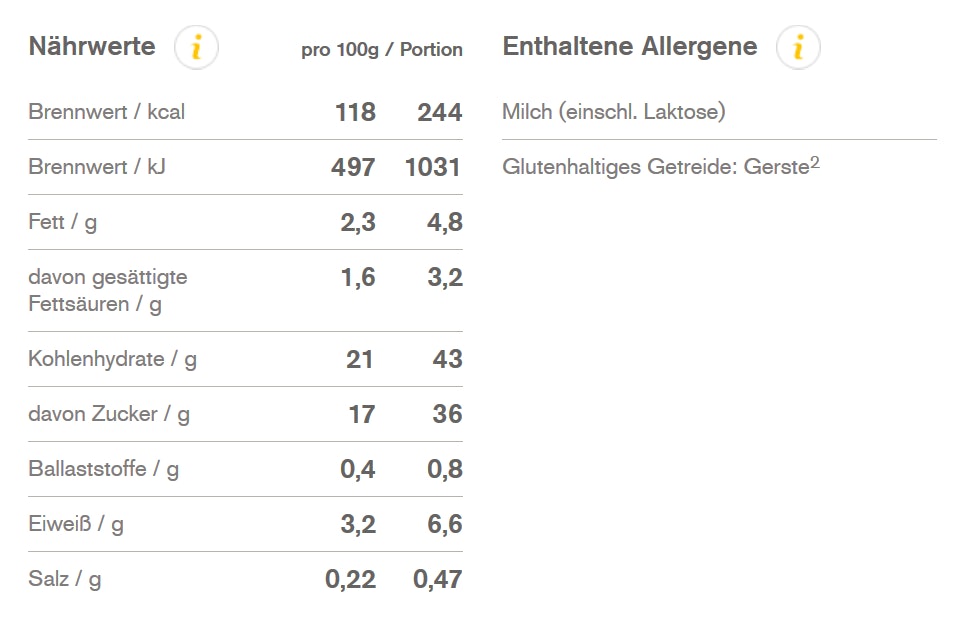The image size is (970, 640).
Task: Select the Brennwert / kcal row label
Action: click(x=107, y=112)
